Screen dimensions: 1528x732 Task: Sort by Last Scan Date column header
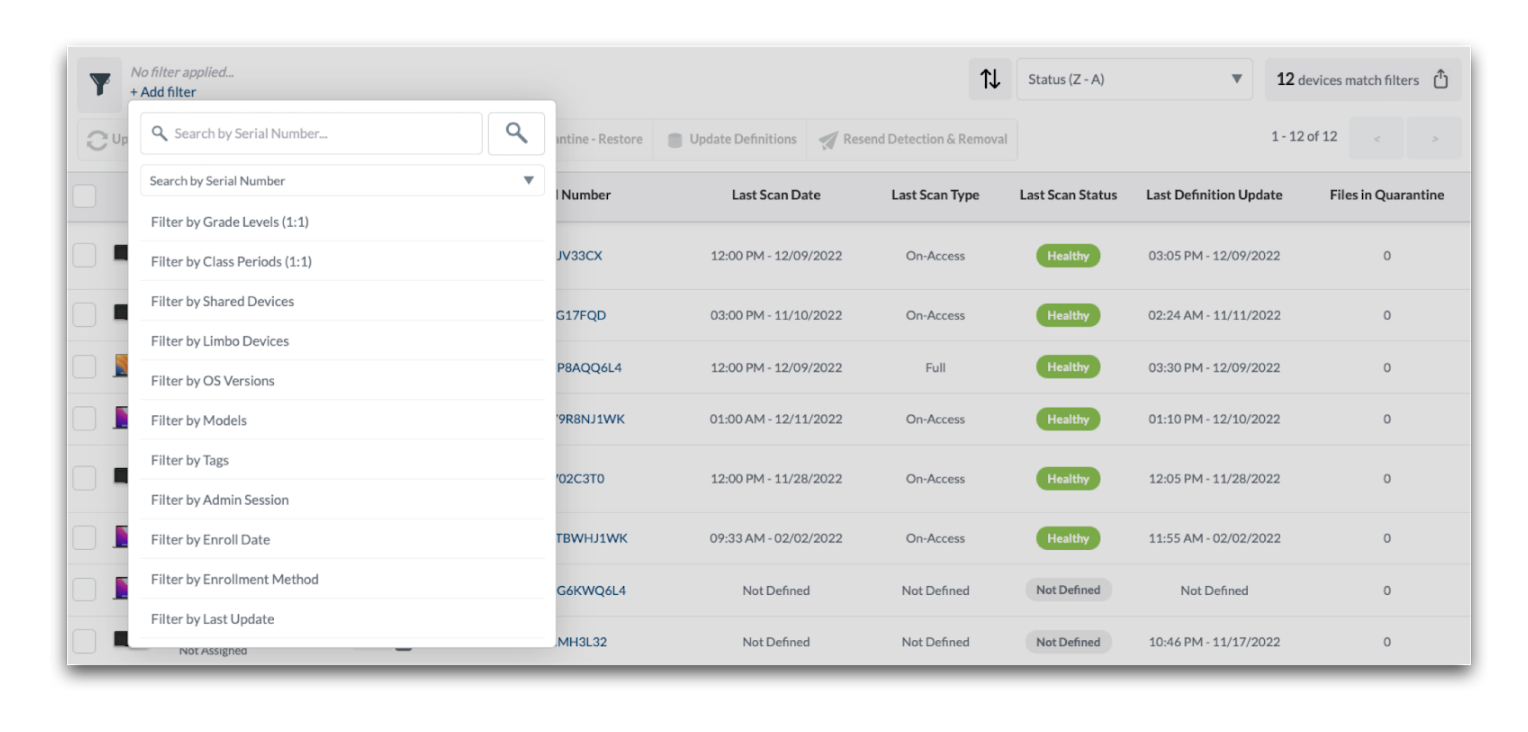tap(776, 195)
